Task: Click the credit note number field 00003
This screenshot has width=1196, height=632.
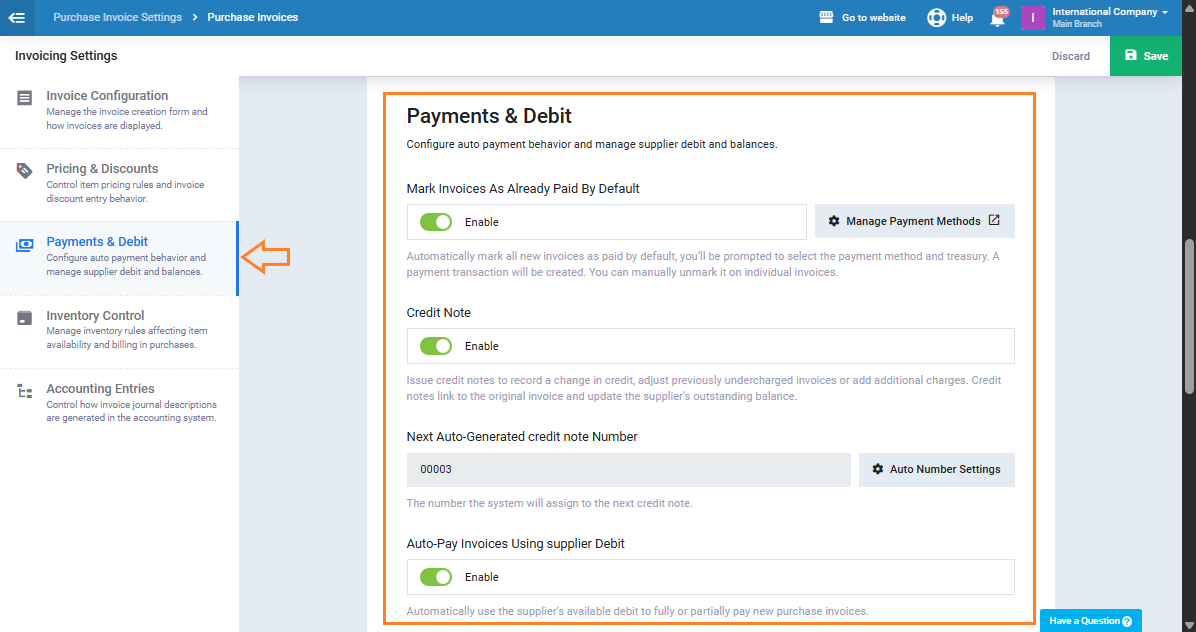Action: tap(629, 470)
